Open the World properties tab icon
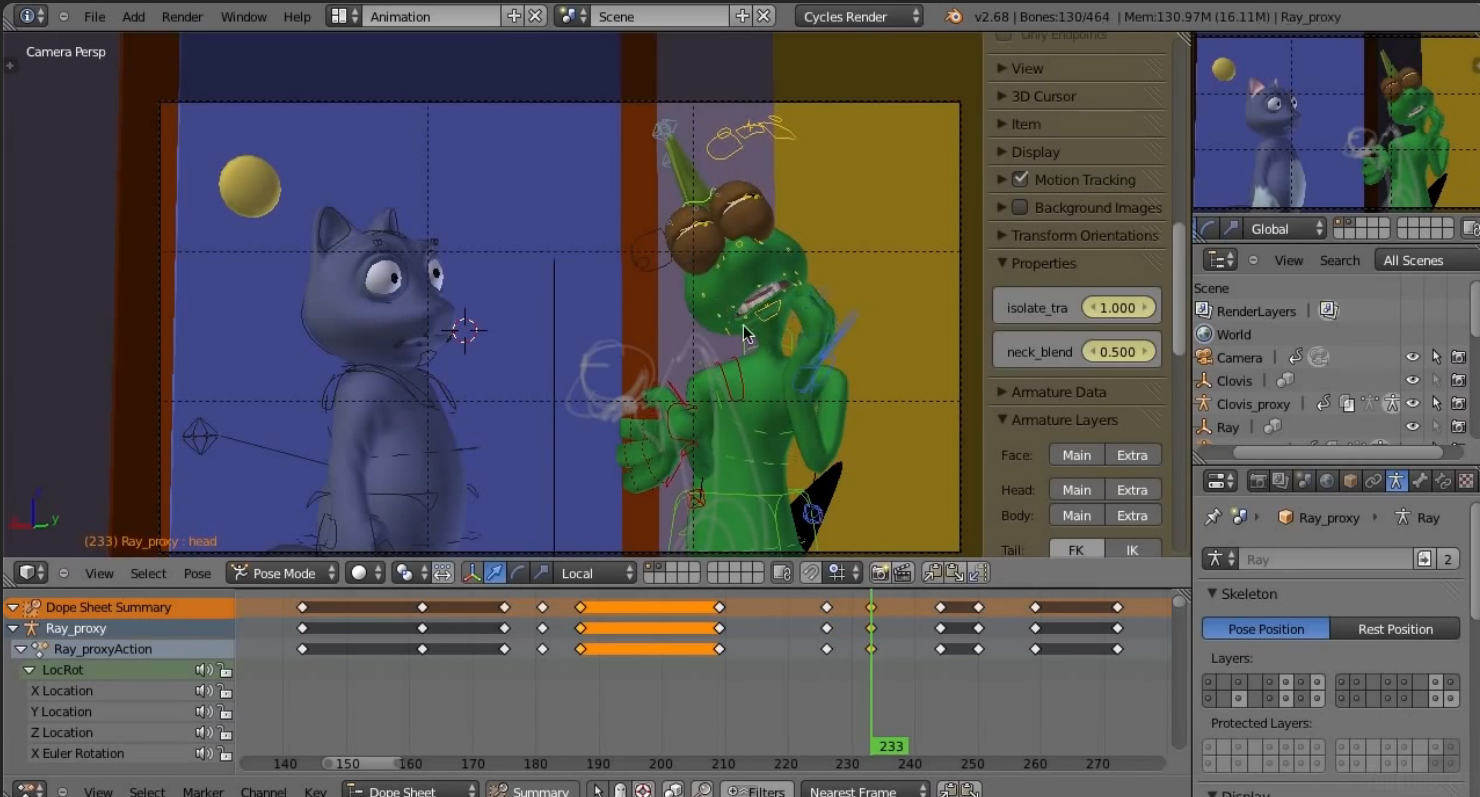The height and width of the screenshot is (797, 1480). click(1327, 481)
